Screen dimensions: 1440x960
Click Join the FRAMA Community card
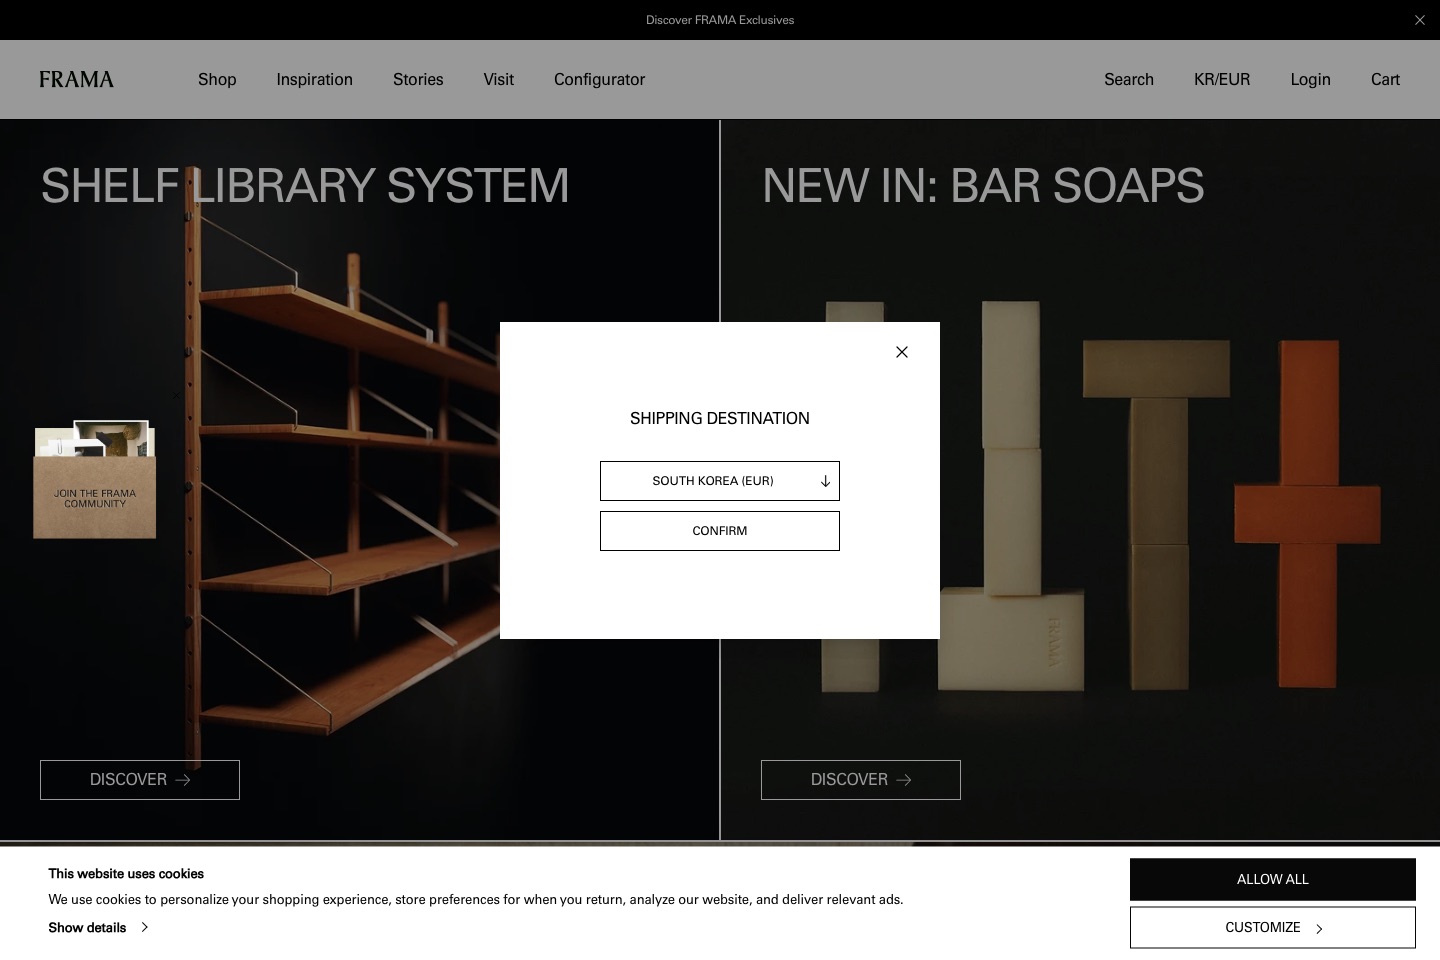(95, 480)
